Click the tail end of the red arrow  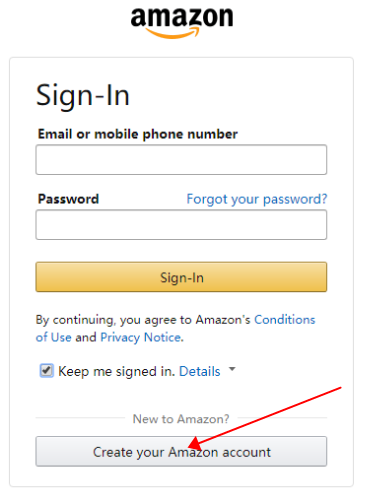point(339,388)
